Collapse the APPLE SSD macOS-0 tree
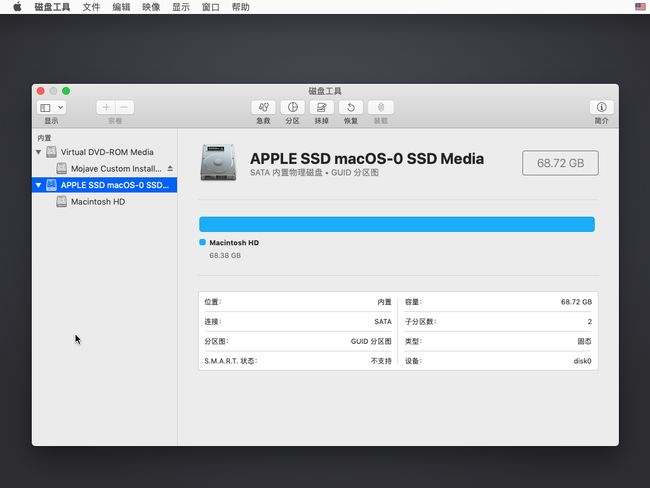The width and height of the screenshot is (650, 488). click(39, 185)
